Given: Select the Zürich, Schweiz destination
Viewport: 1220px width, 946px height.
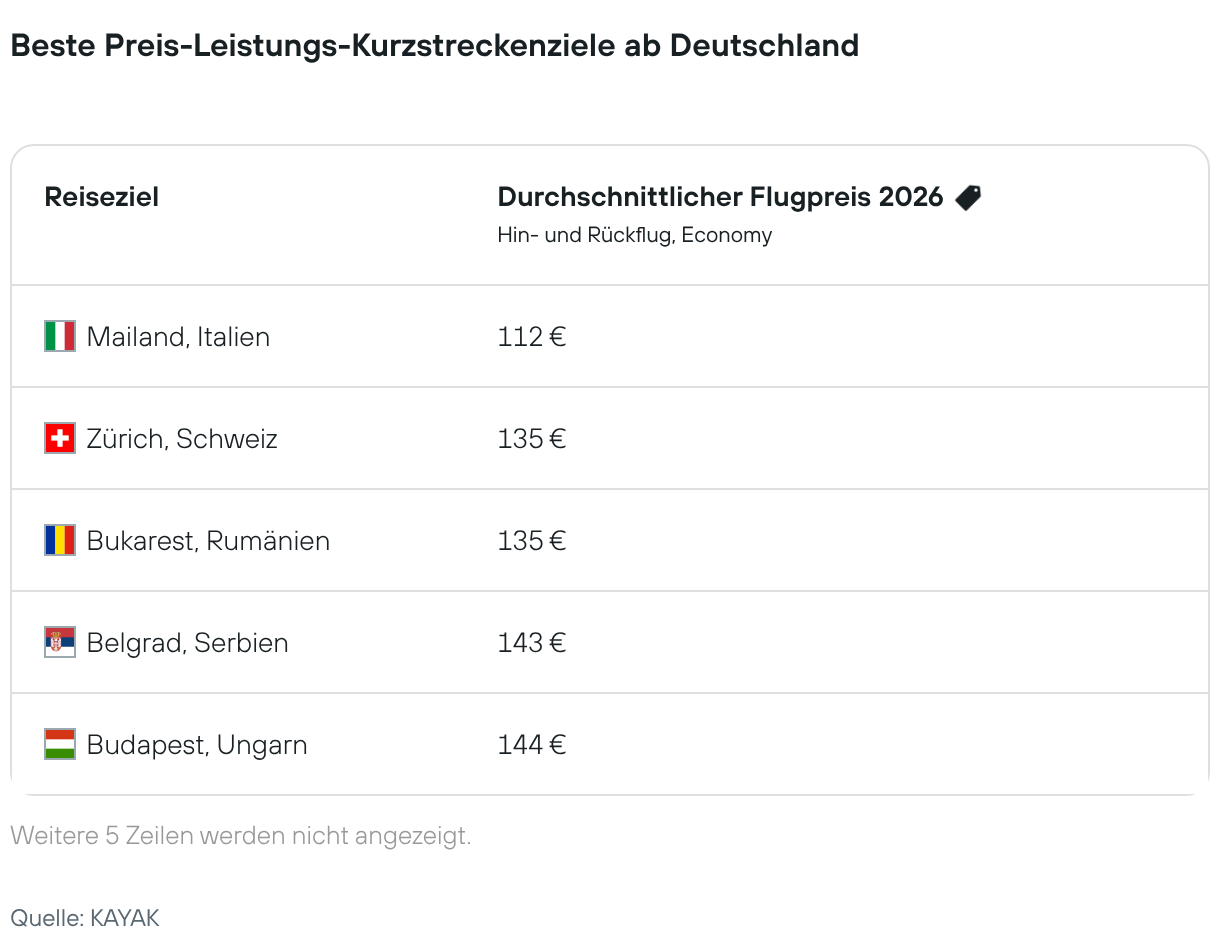Looking at the screenshot, I should [182, 439].
